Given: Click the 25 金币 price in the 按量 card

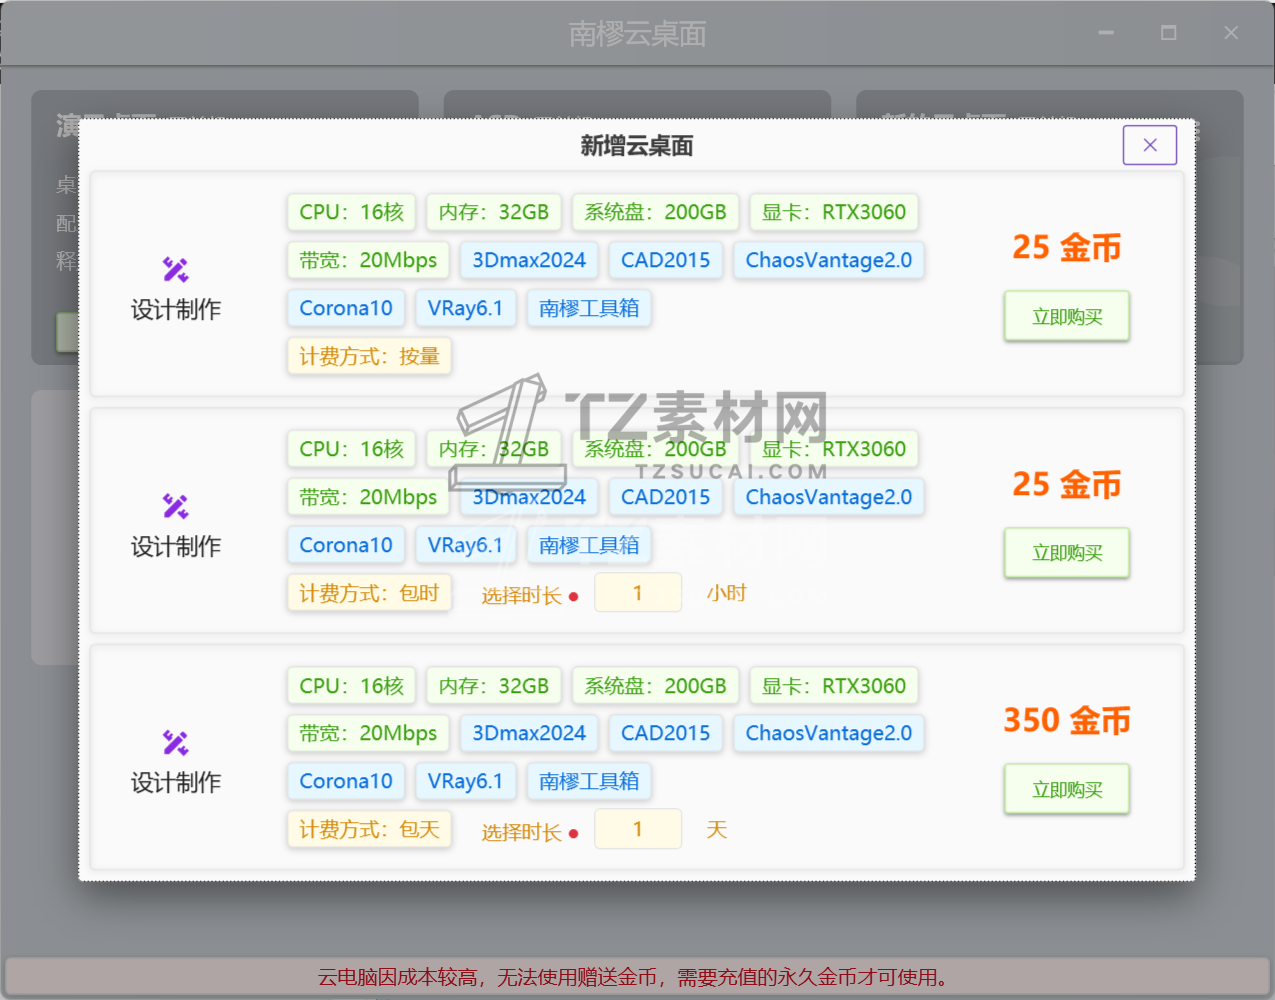Looking at the screenshot, I should (x=1067, y=247).
